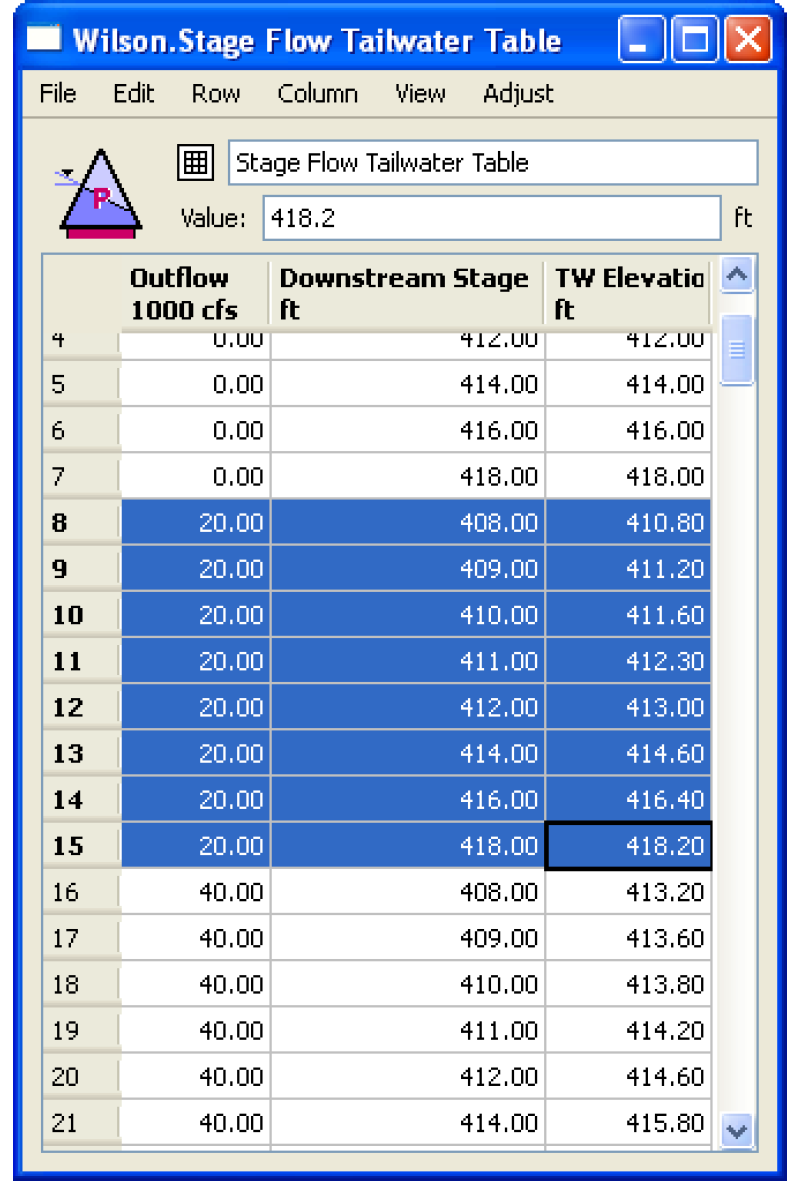The width and height of the screenshot is (795, 1188).
Task: Click the window title bar app icon
Action: (x=43, y=41)
